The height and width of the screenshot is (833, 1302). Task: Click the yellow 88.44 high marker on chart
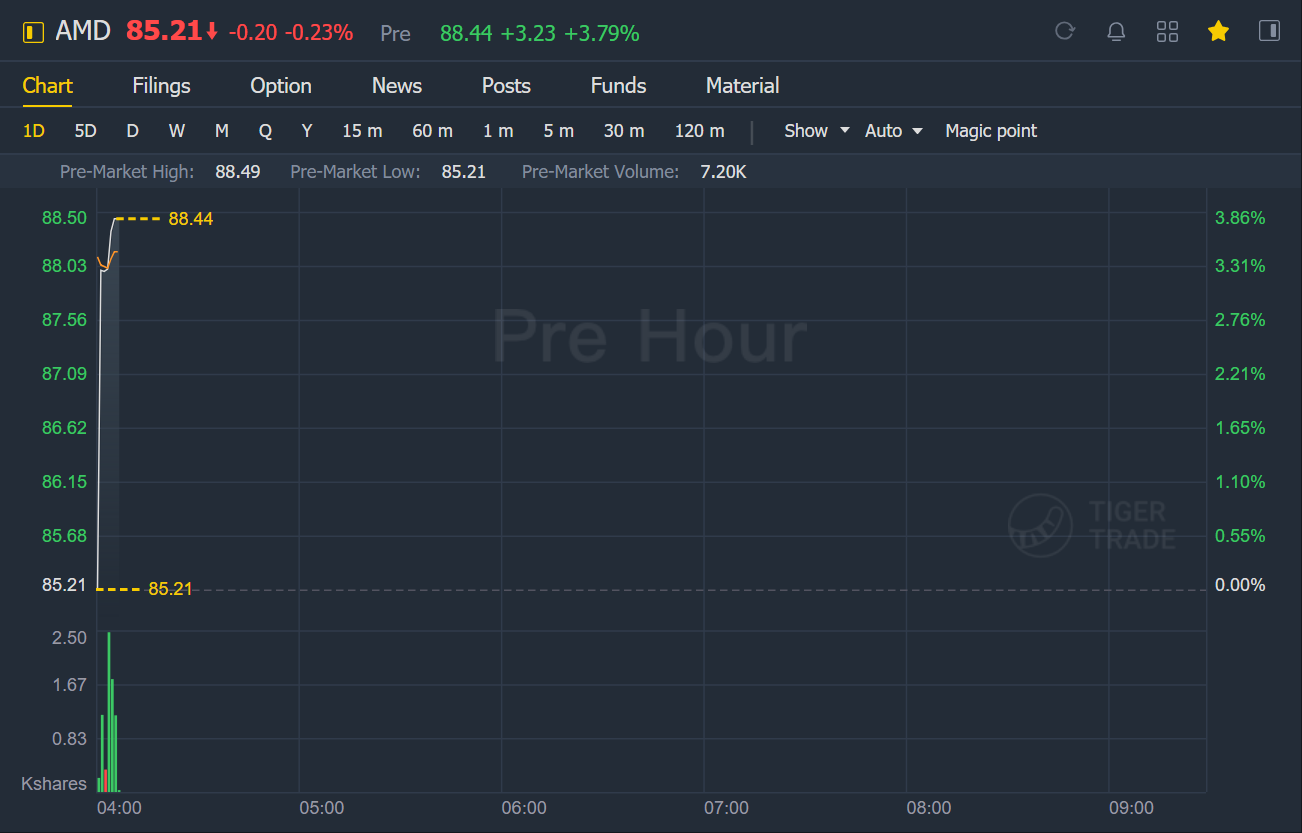click(x=190, y=219)
